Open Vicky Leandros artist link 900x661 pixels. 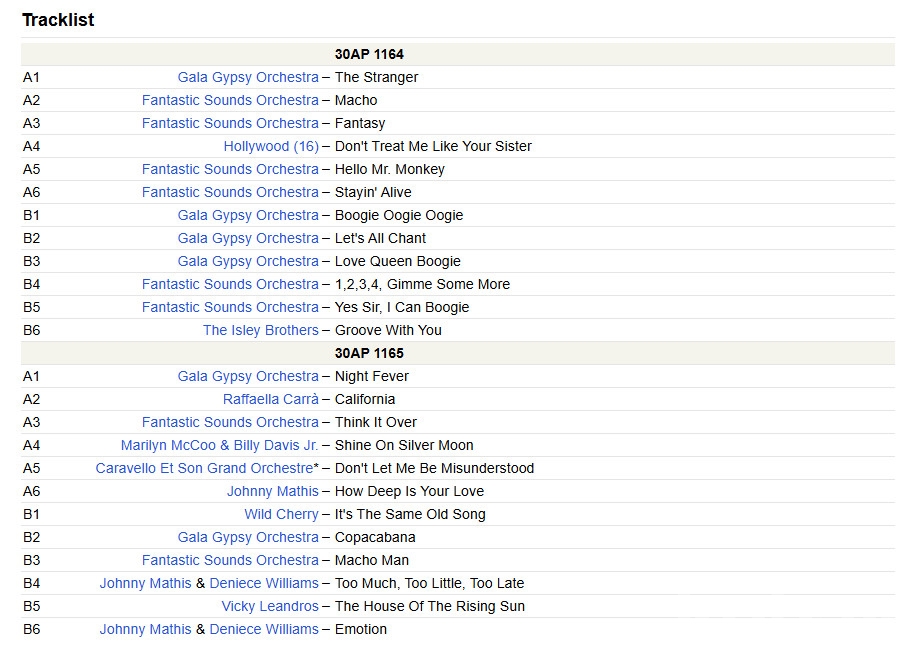pyautogui.click(x=270, y=606)
